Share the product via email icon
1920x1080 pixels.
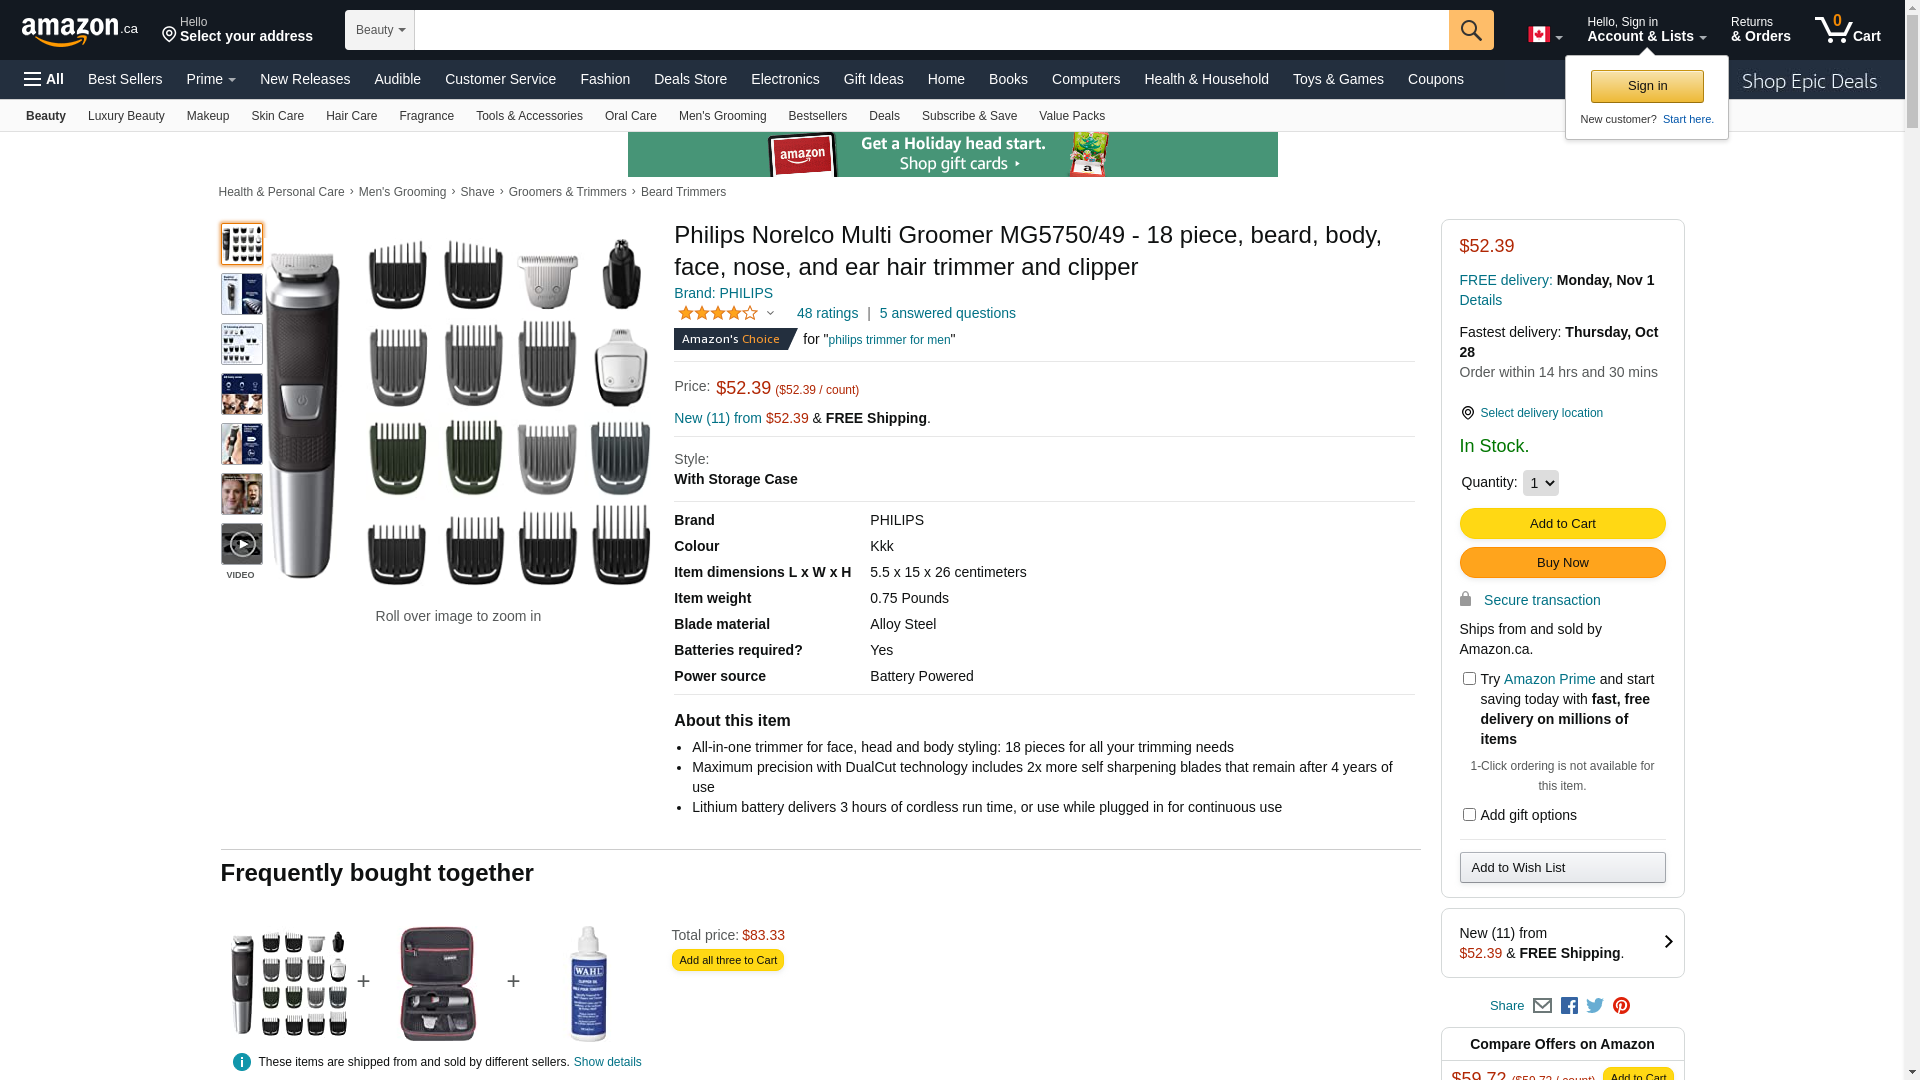pos(1542,1006)
